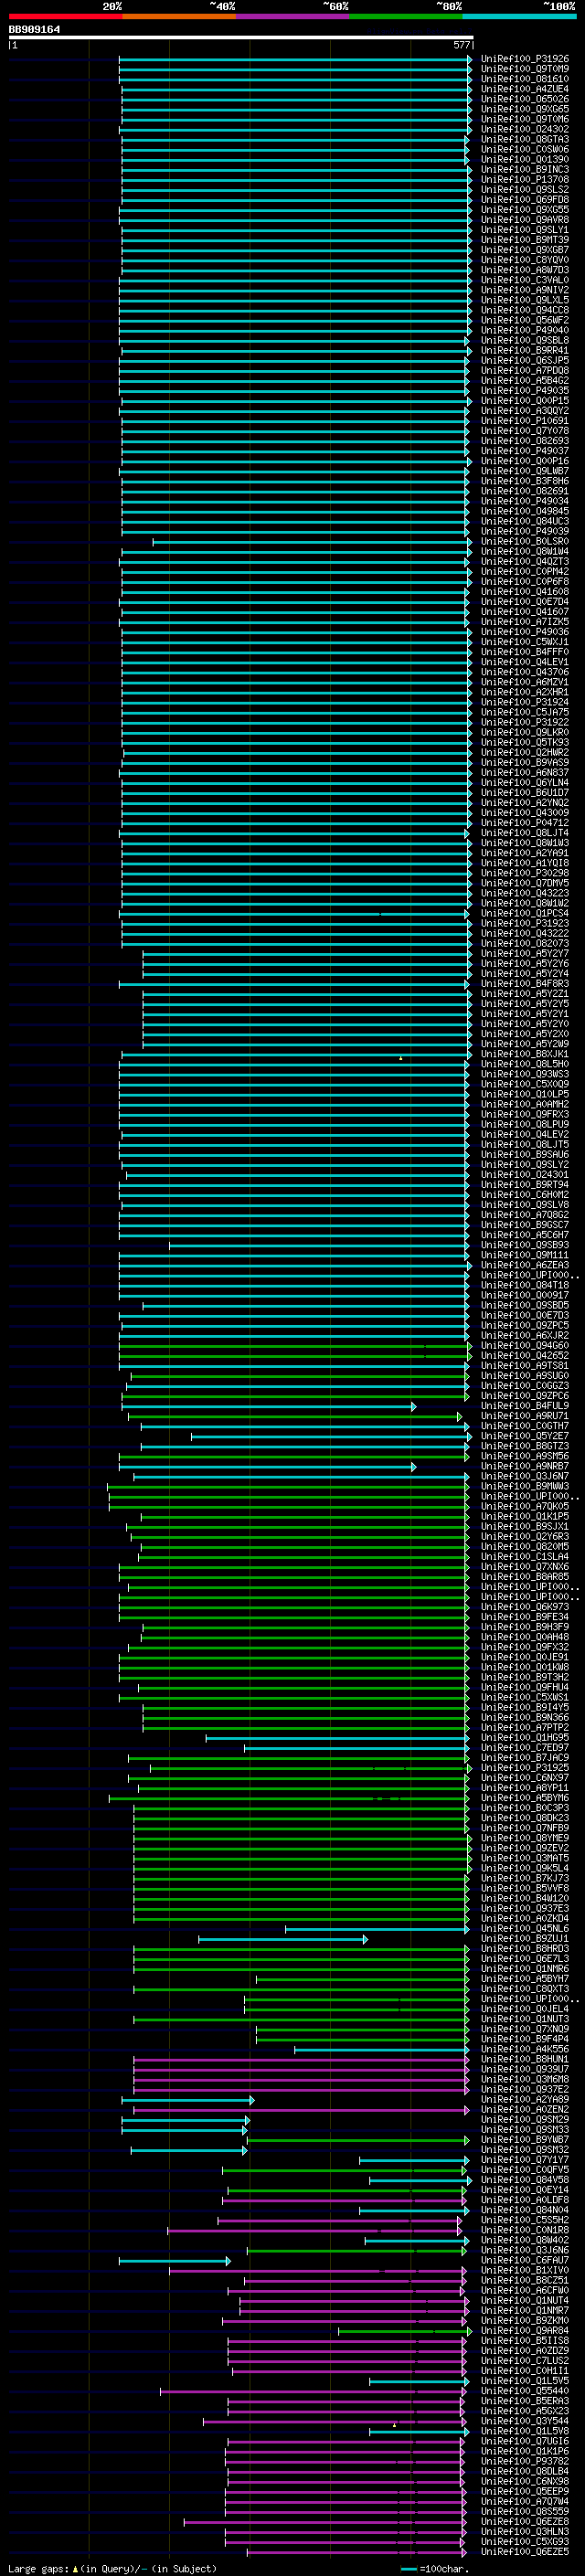The image size is (585, 2576).
Task: Select the UniRef100_B9INC3 label
Action: coord(525,169)
